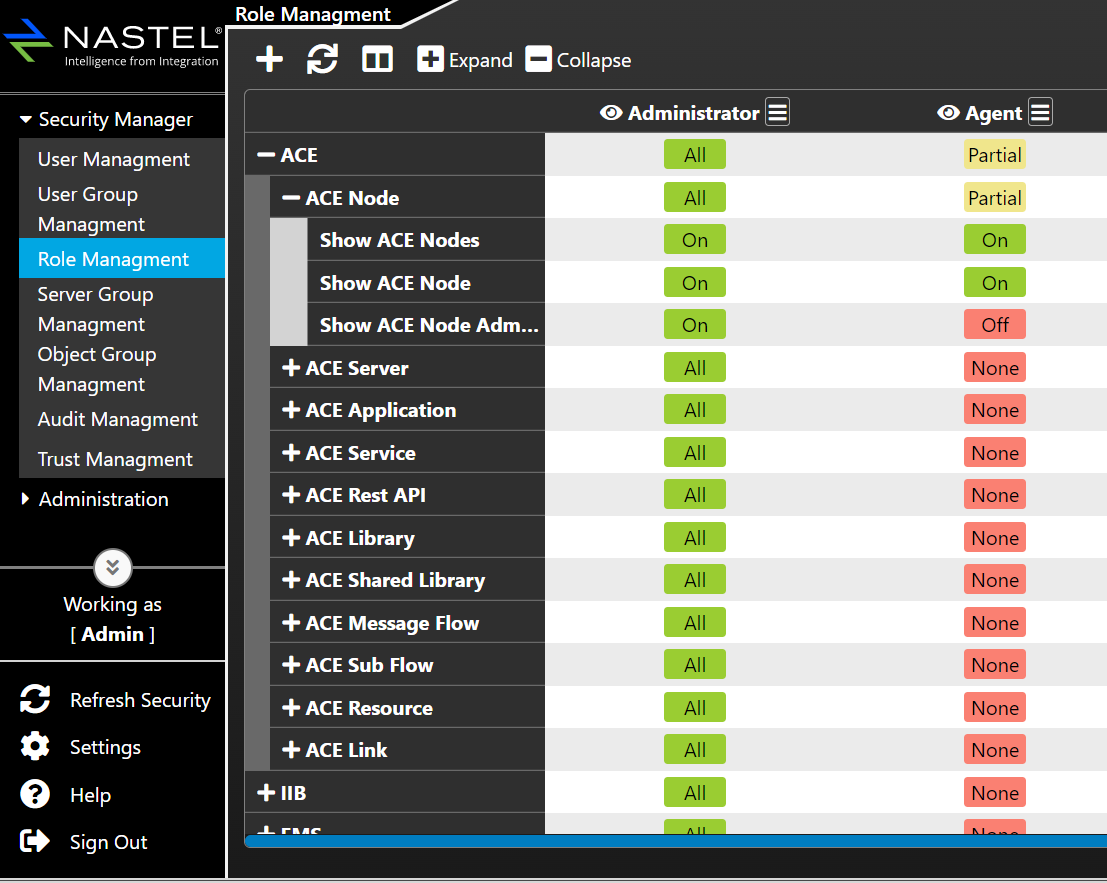Toggle Agent Off for Show ACE Node Adm...
This screenshot has height=883, width=1107.
pos(995,325)
